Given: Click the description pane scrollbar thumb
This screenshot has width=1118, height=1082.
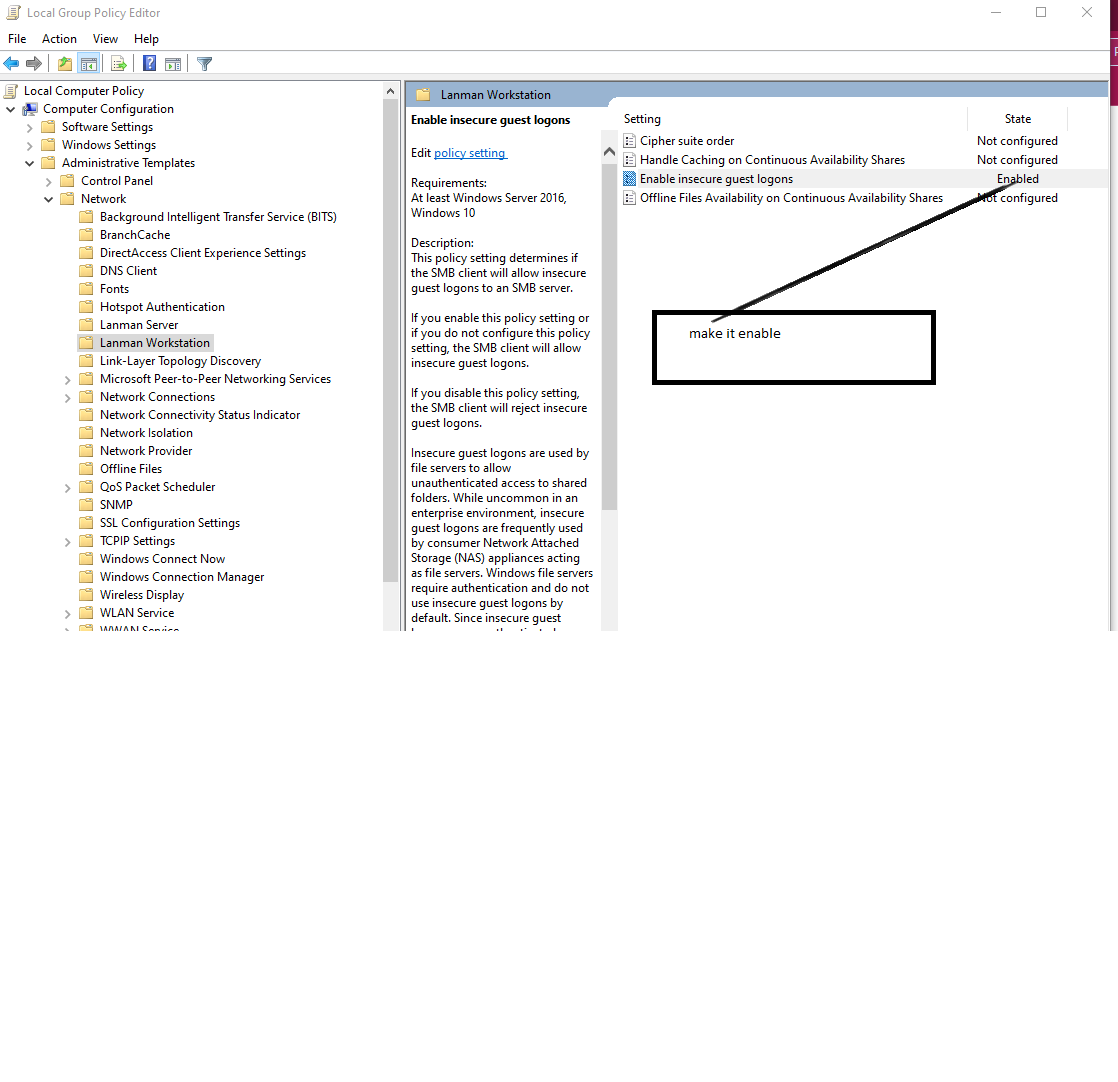Looking at the screenshot, I should [609, 335].
